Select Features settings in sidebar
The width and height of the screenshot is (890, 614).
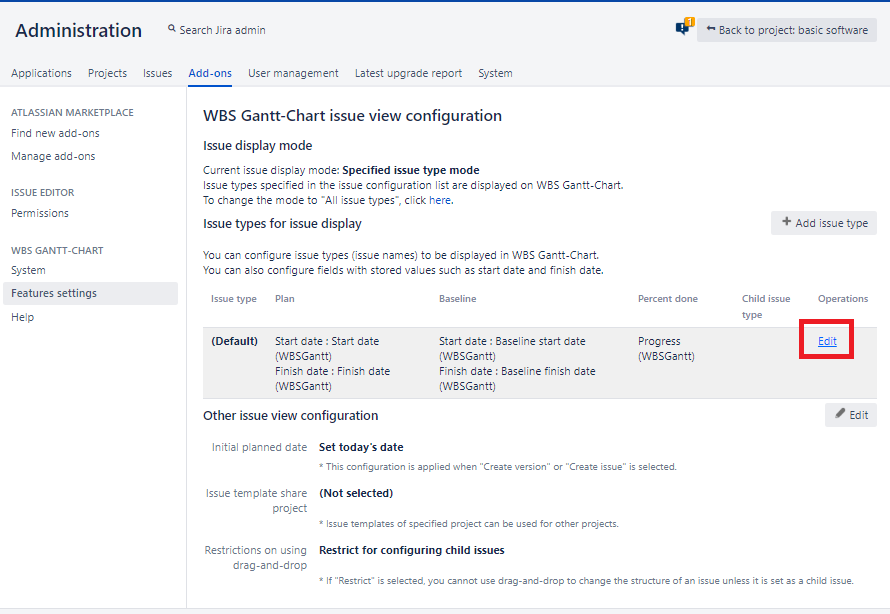[90, 293]
